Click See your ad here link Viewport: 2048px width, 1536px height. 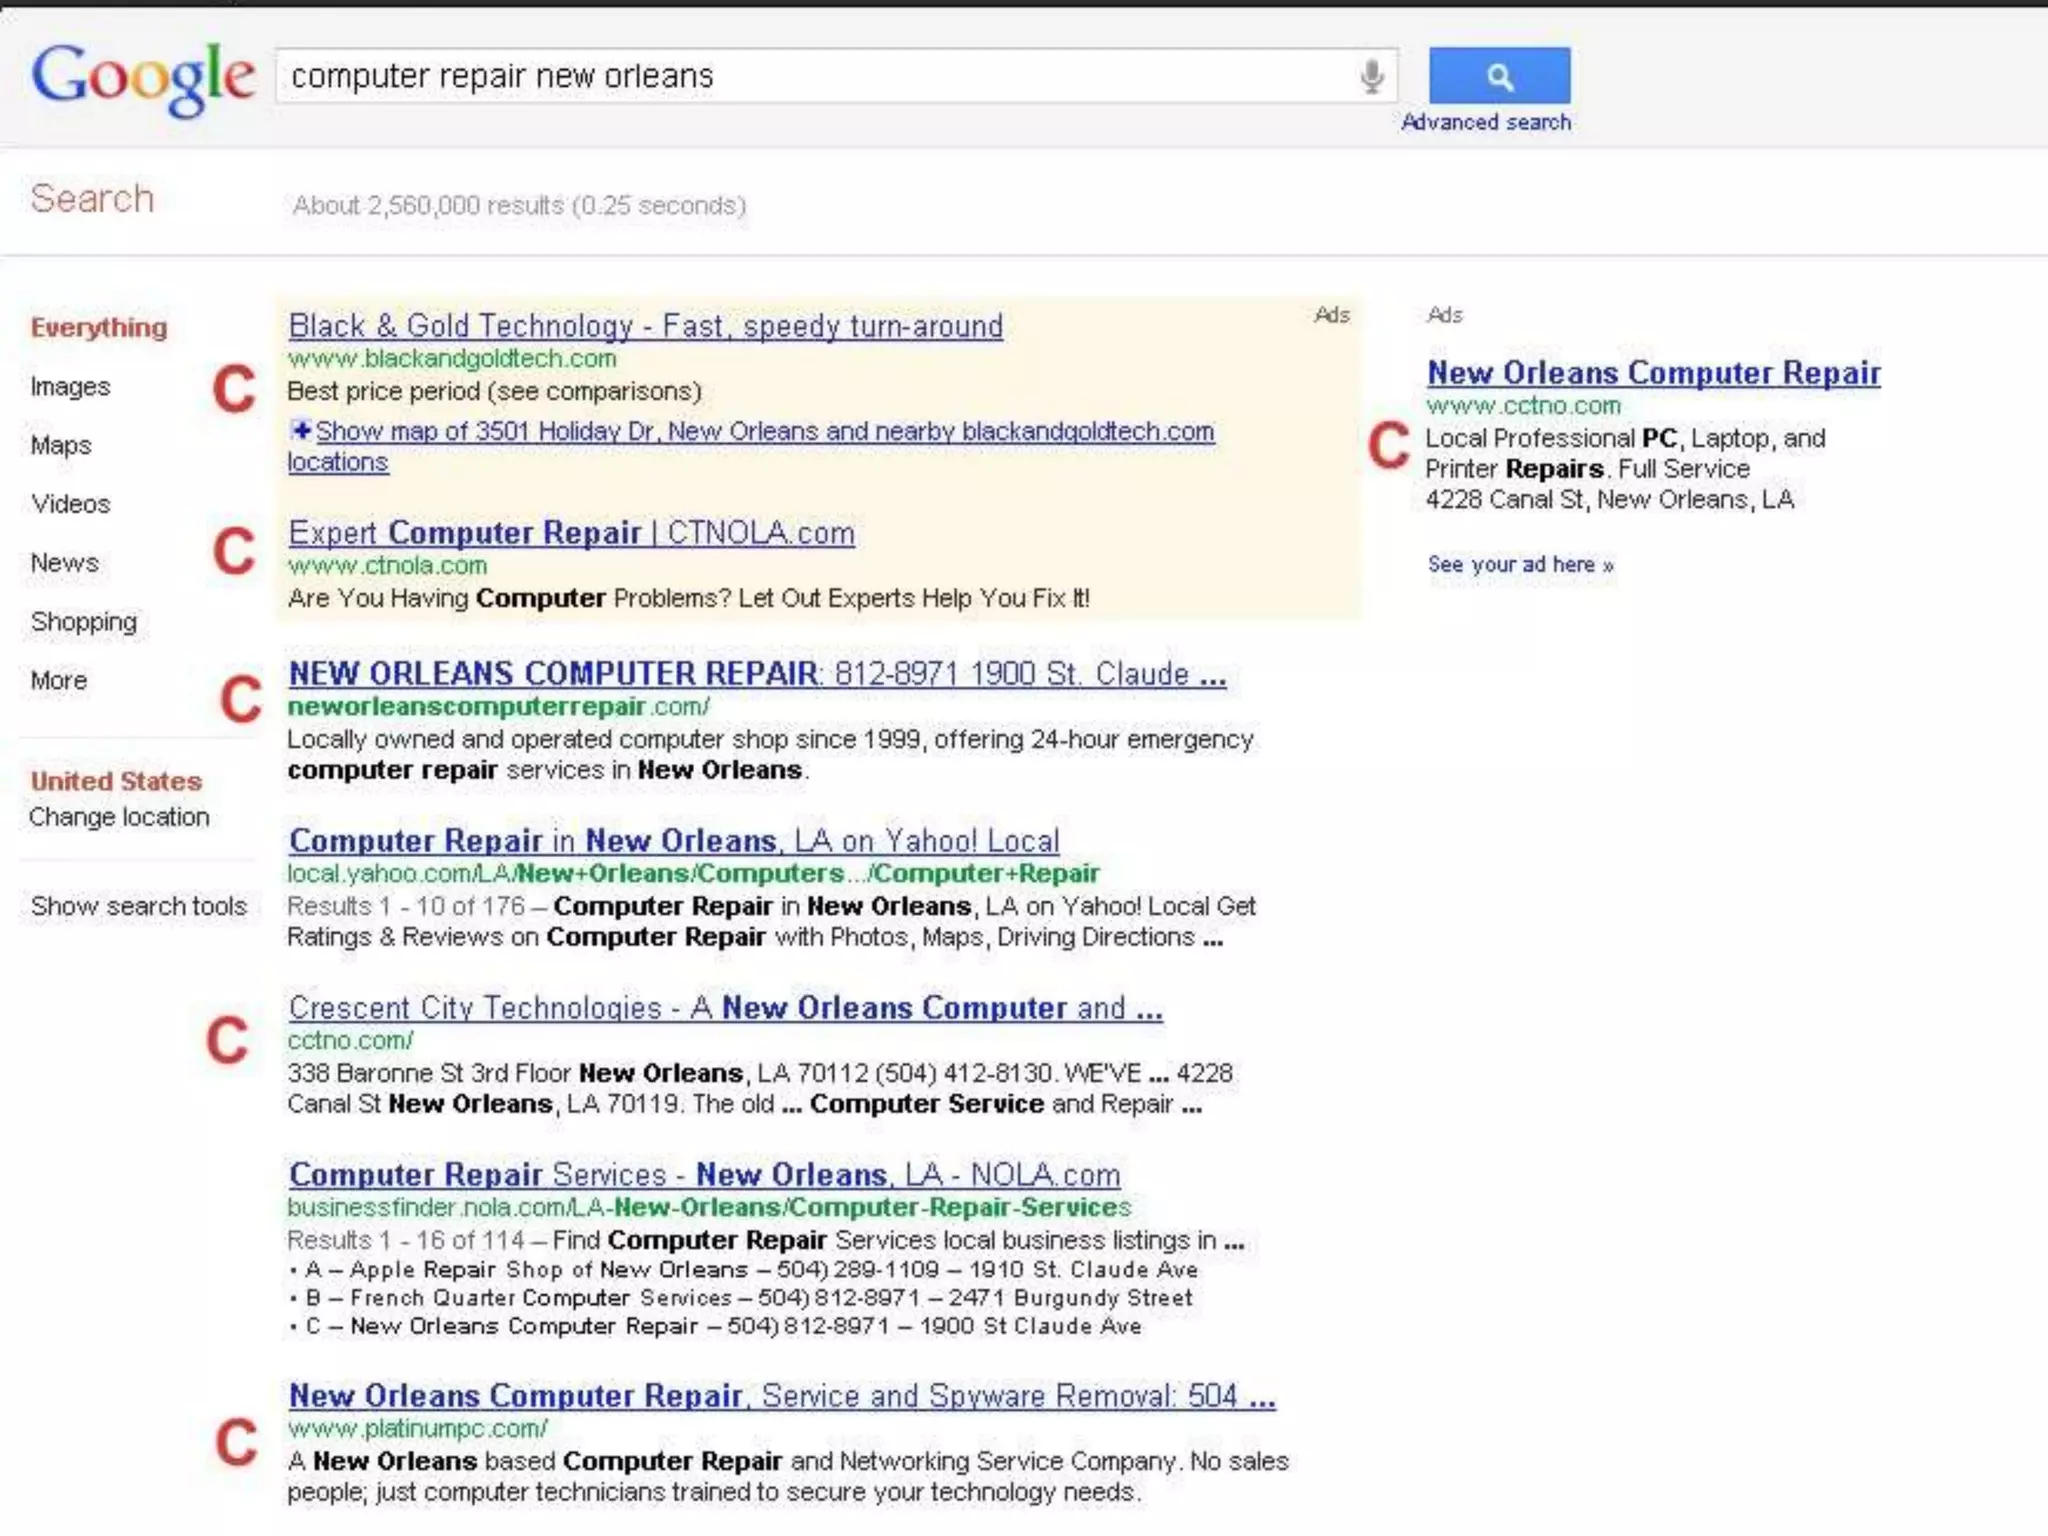[1520, 565]
